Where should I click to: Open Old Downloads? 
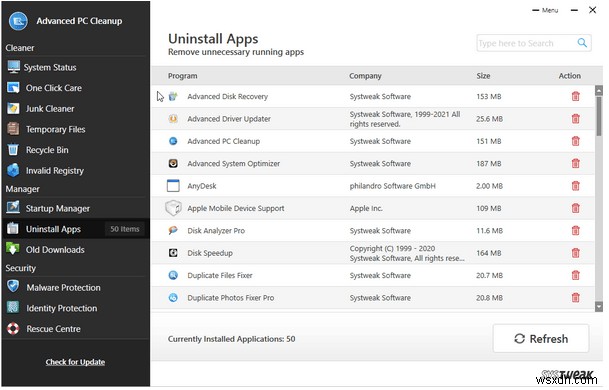75,250
